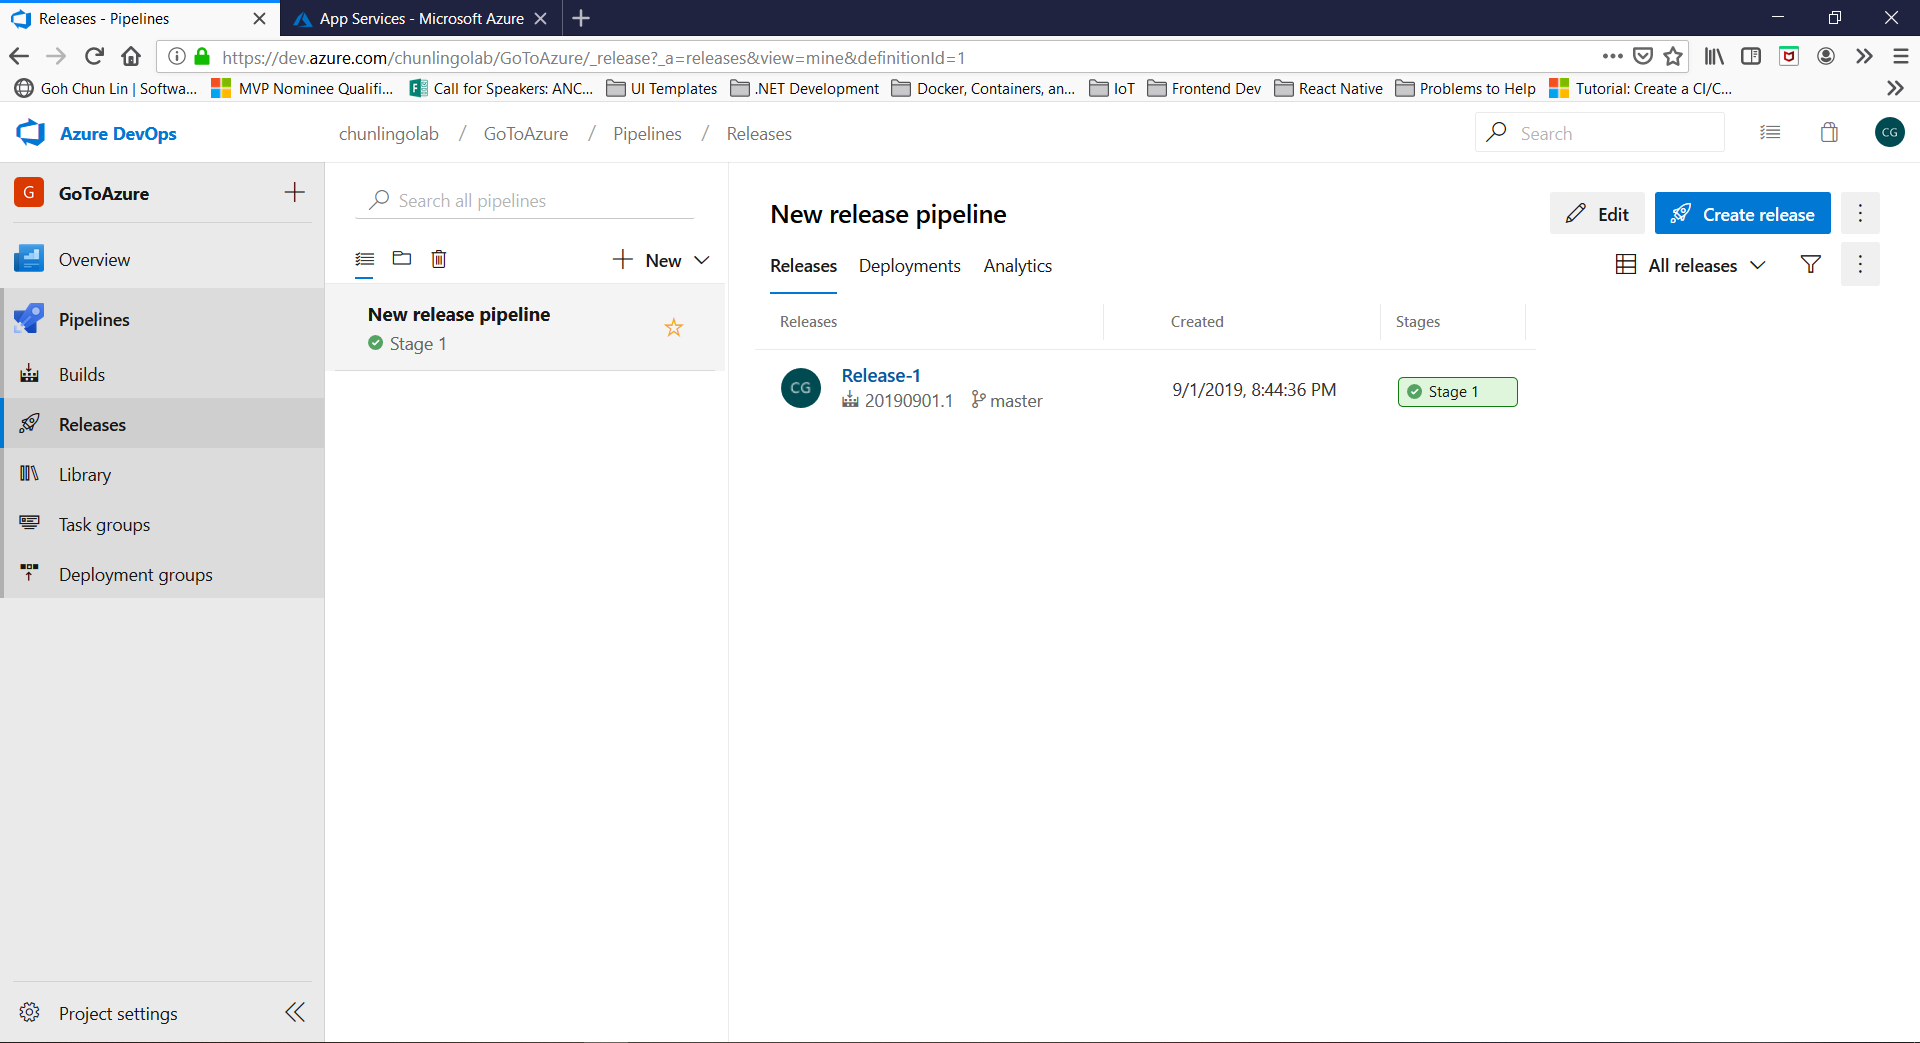Open the CG user avatar menu
The image size is (1920, 1043).
(1889, 133)
